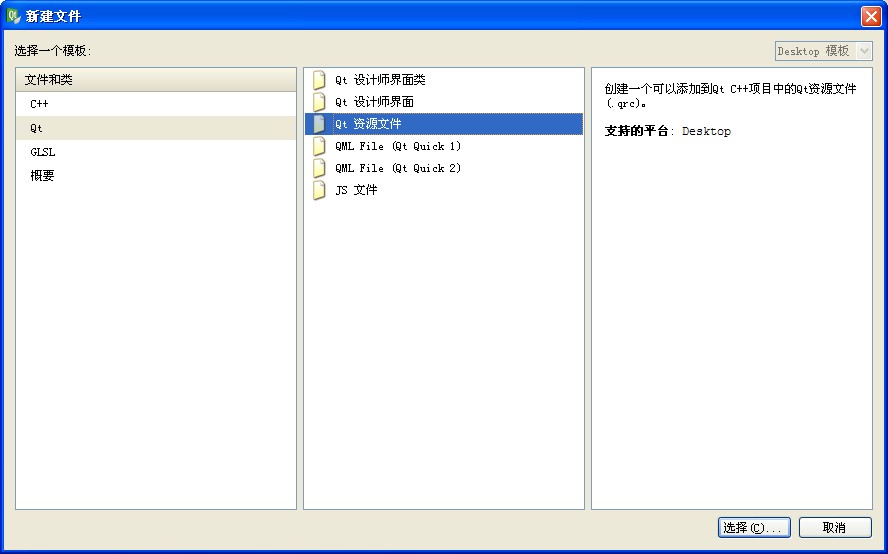Select the Qt category
The width and height of the screenshot is (888, 554).
tap(156, 128)
